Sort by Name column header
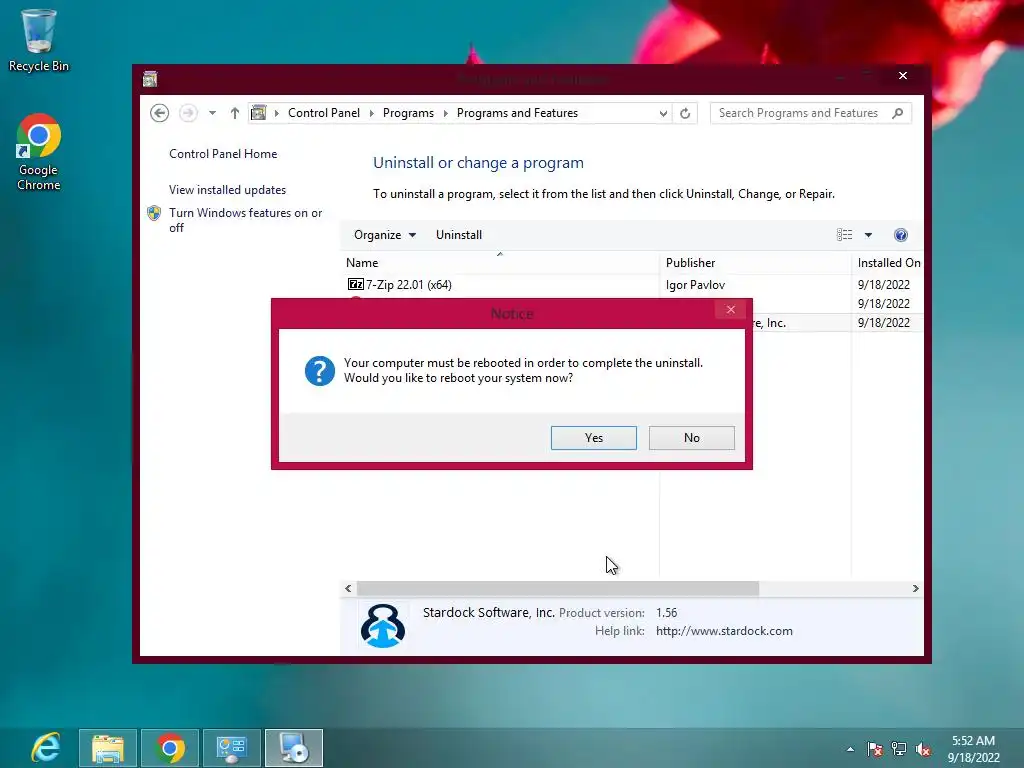 (500, 263)
